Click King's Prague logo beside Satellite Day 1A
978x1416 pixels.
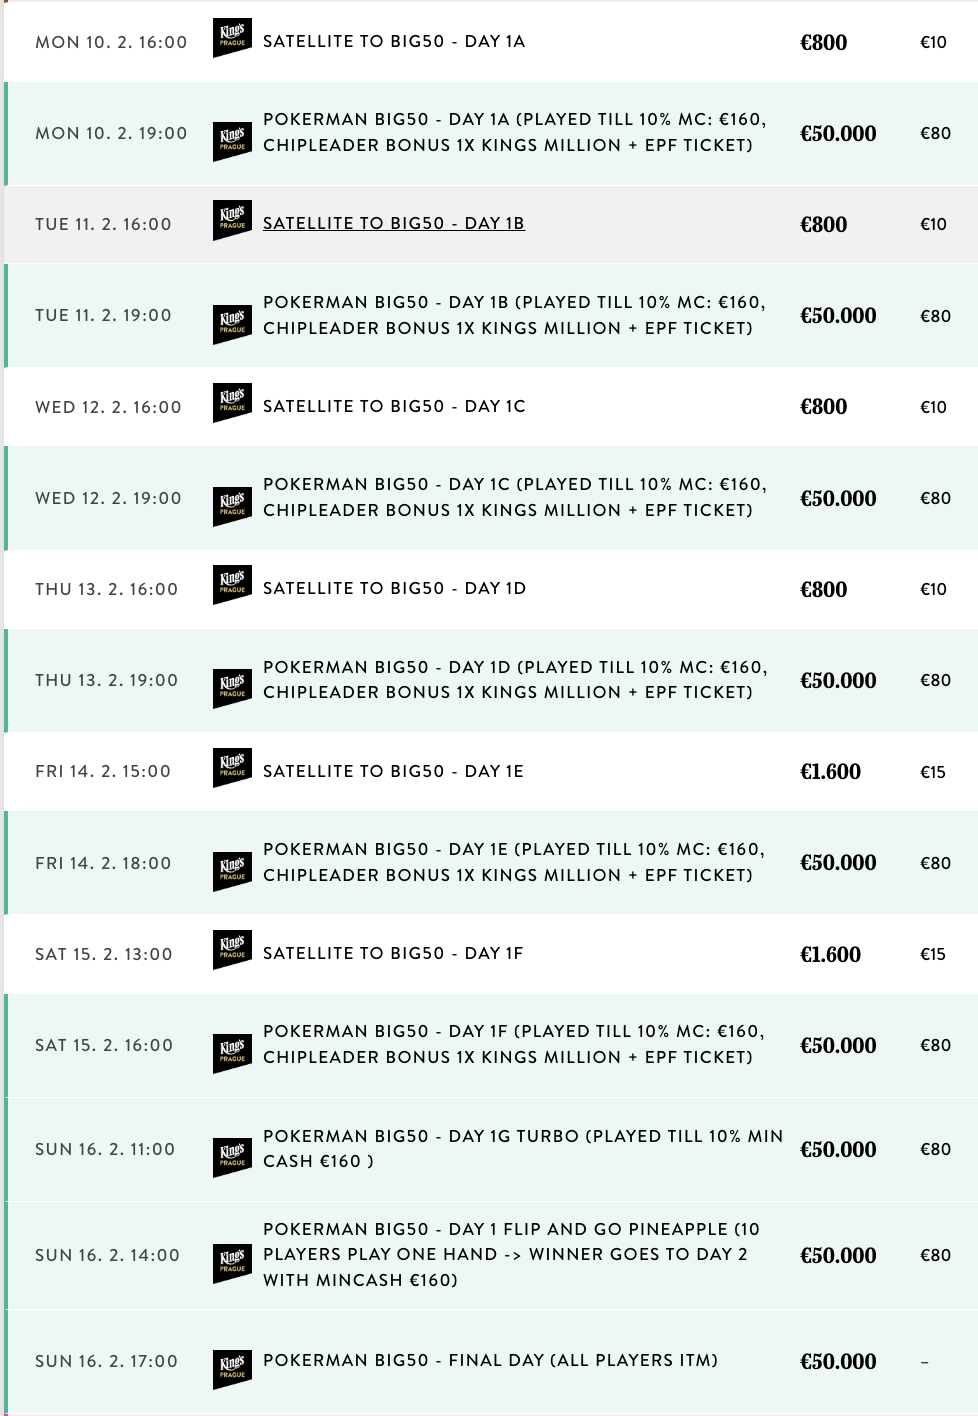point(232,40)
